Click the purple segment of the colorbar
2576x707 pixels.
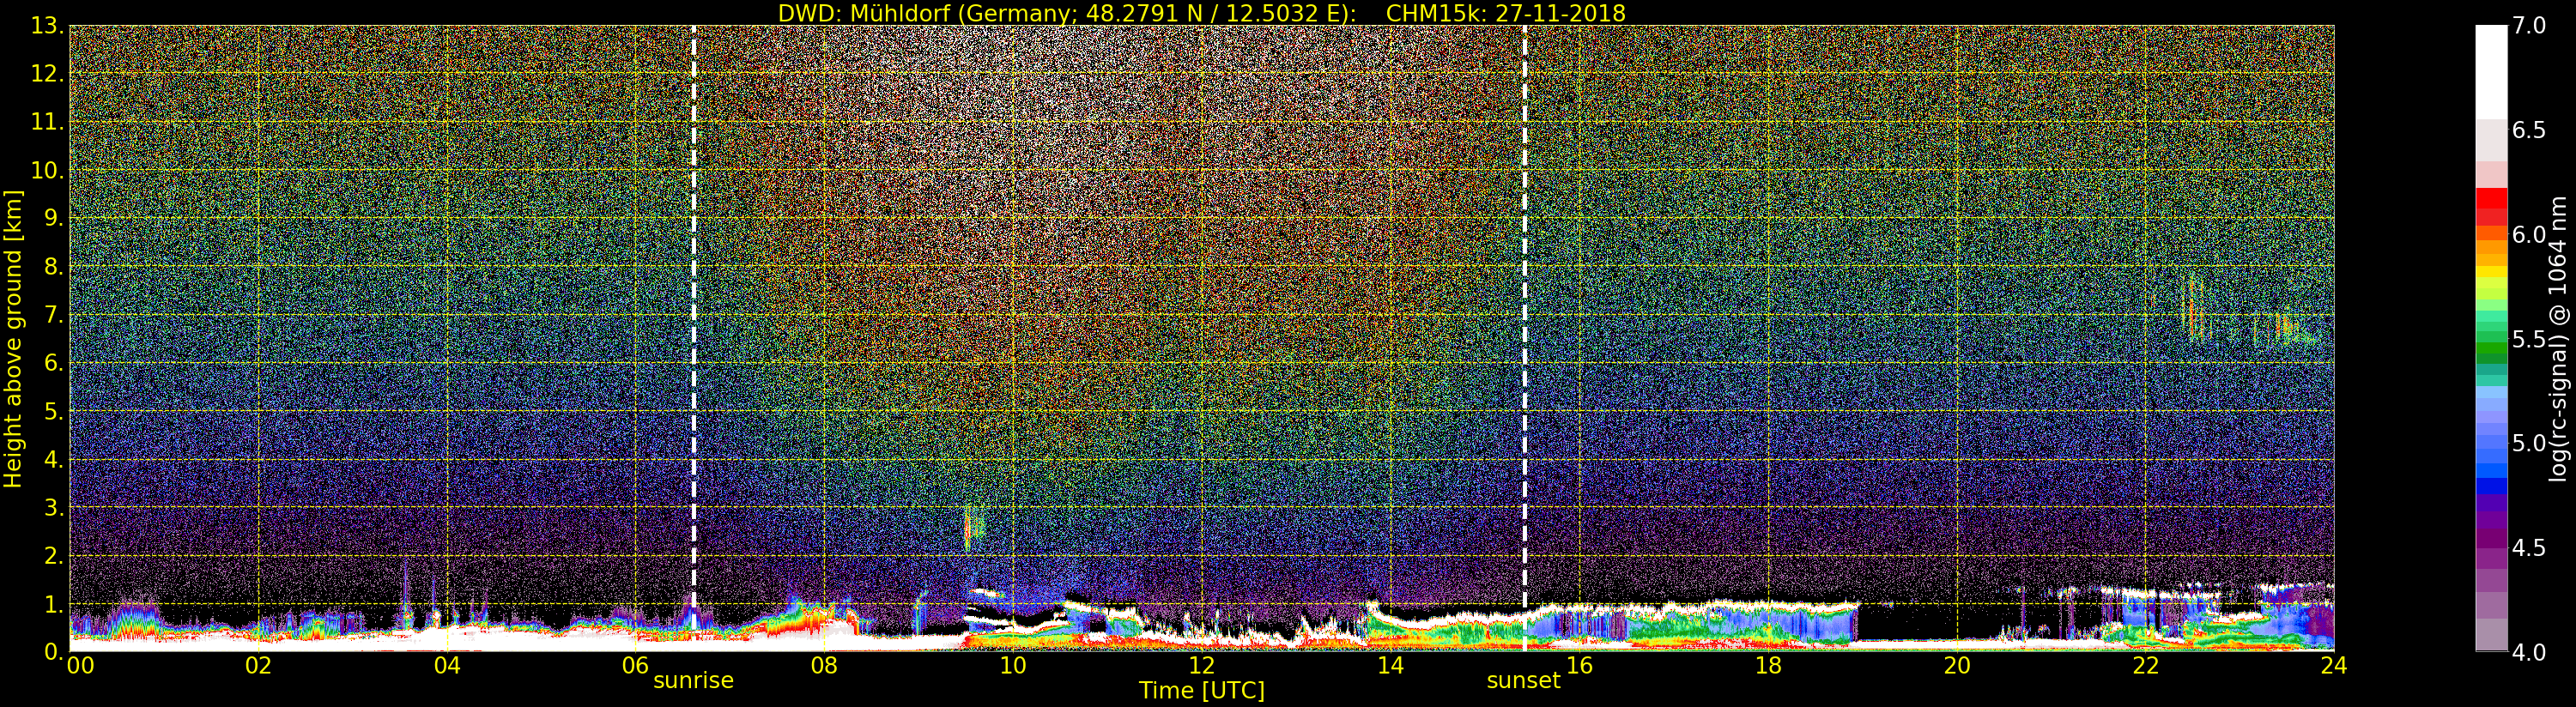coord(2490,540)
